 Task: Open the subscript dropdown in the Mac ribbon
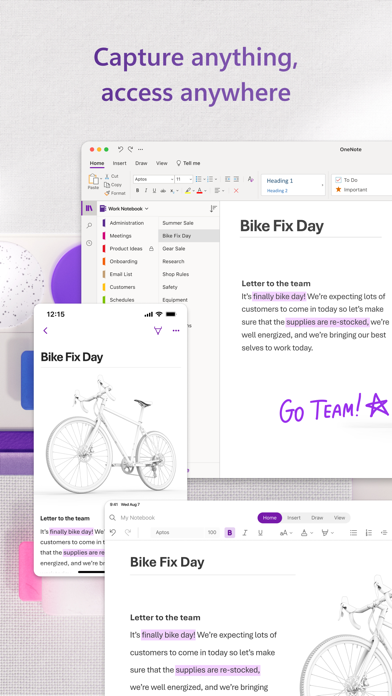(x=174, y=190)
